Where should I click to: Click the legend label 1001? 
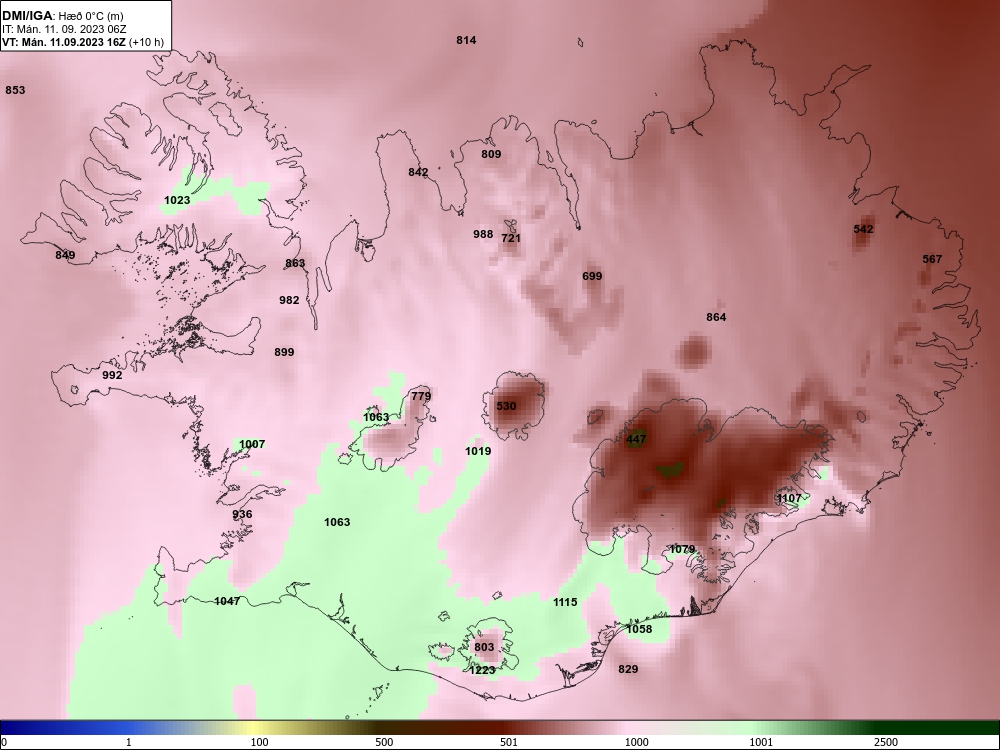point(761,742)
